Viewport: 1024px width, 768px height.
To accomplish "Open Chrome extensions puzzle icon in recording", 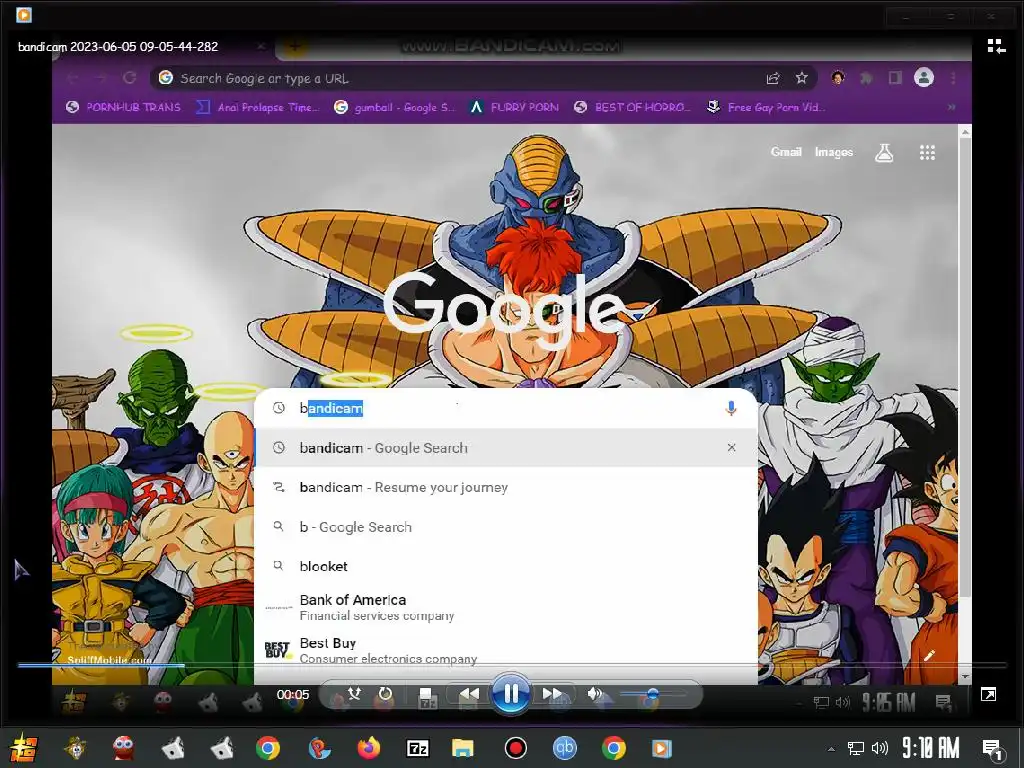I will 866,78.
